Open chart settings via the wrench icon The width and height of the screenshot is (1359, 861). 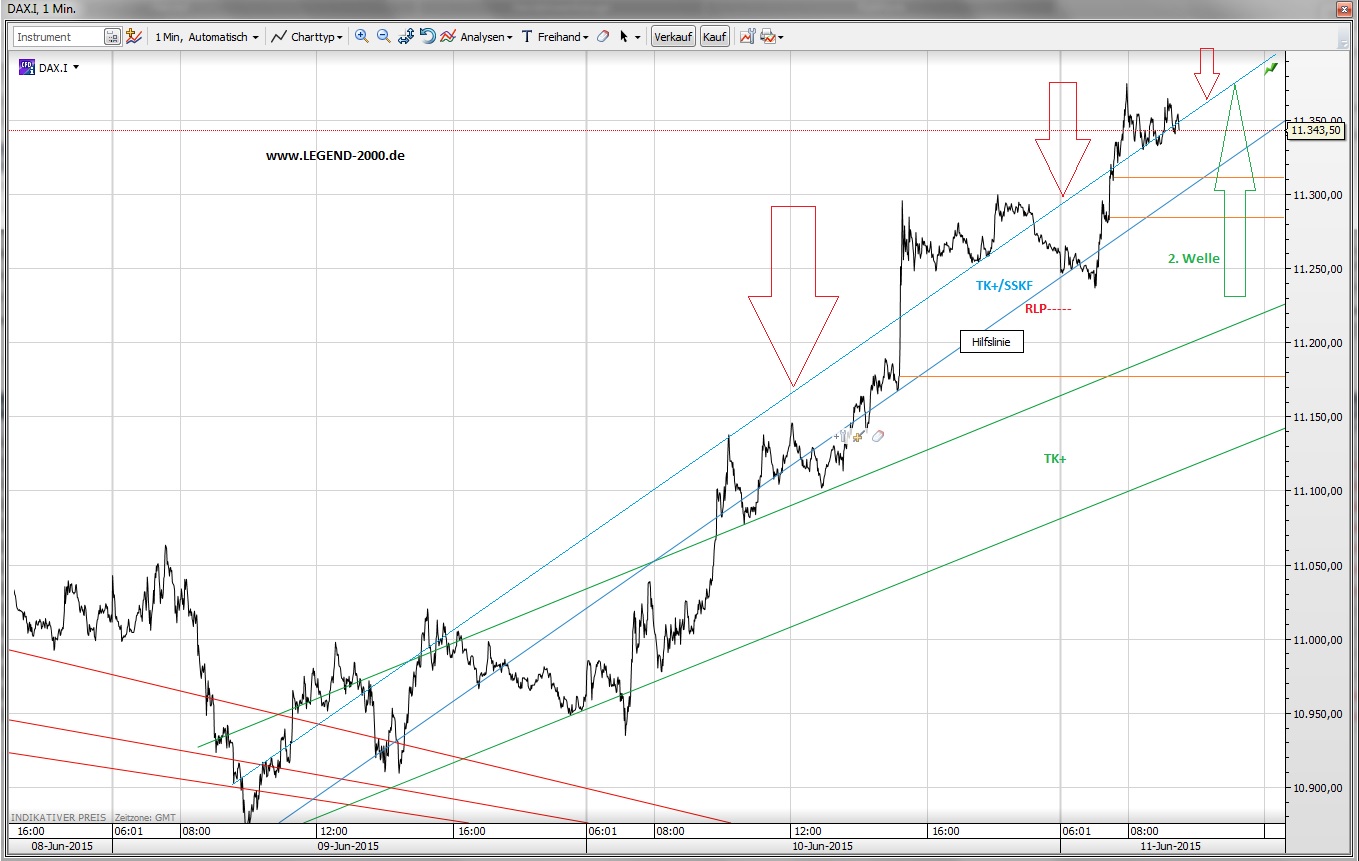pos(746,36)
